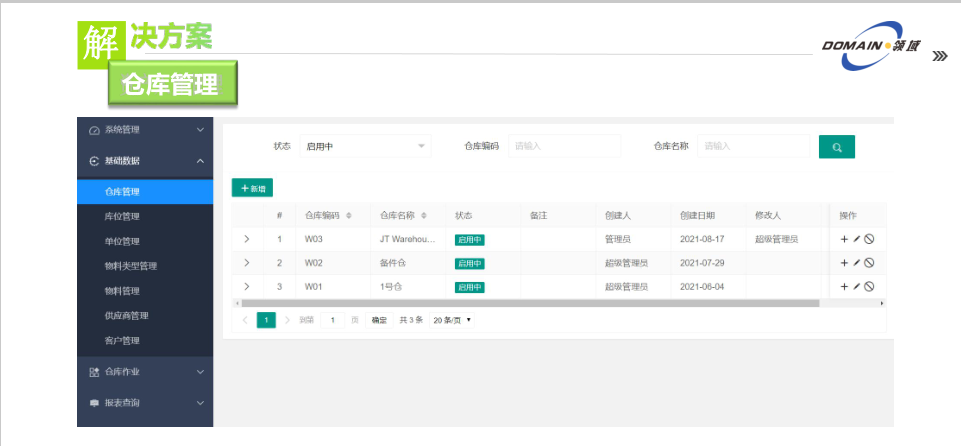The width and height of the screenshot is (961, 446).
Task: Click the edit pencil icon in W02 row
Action: pos(857,263)
